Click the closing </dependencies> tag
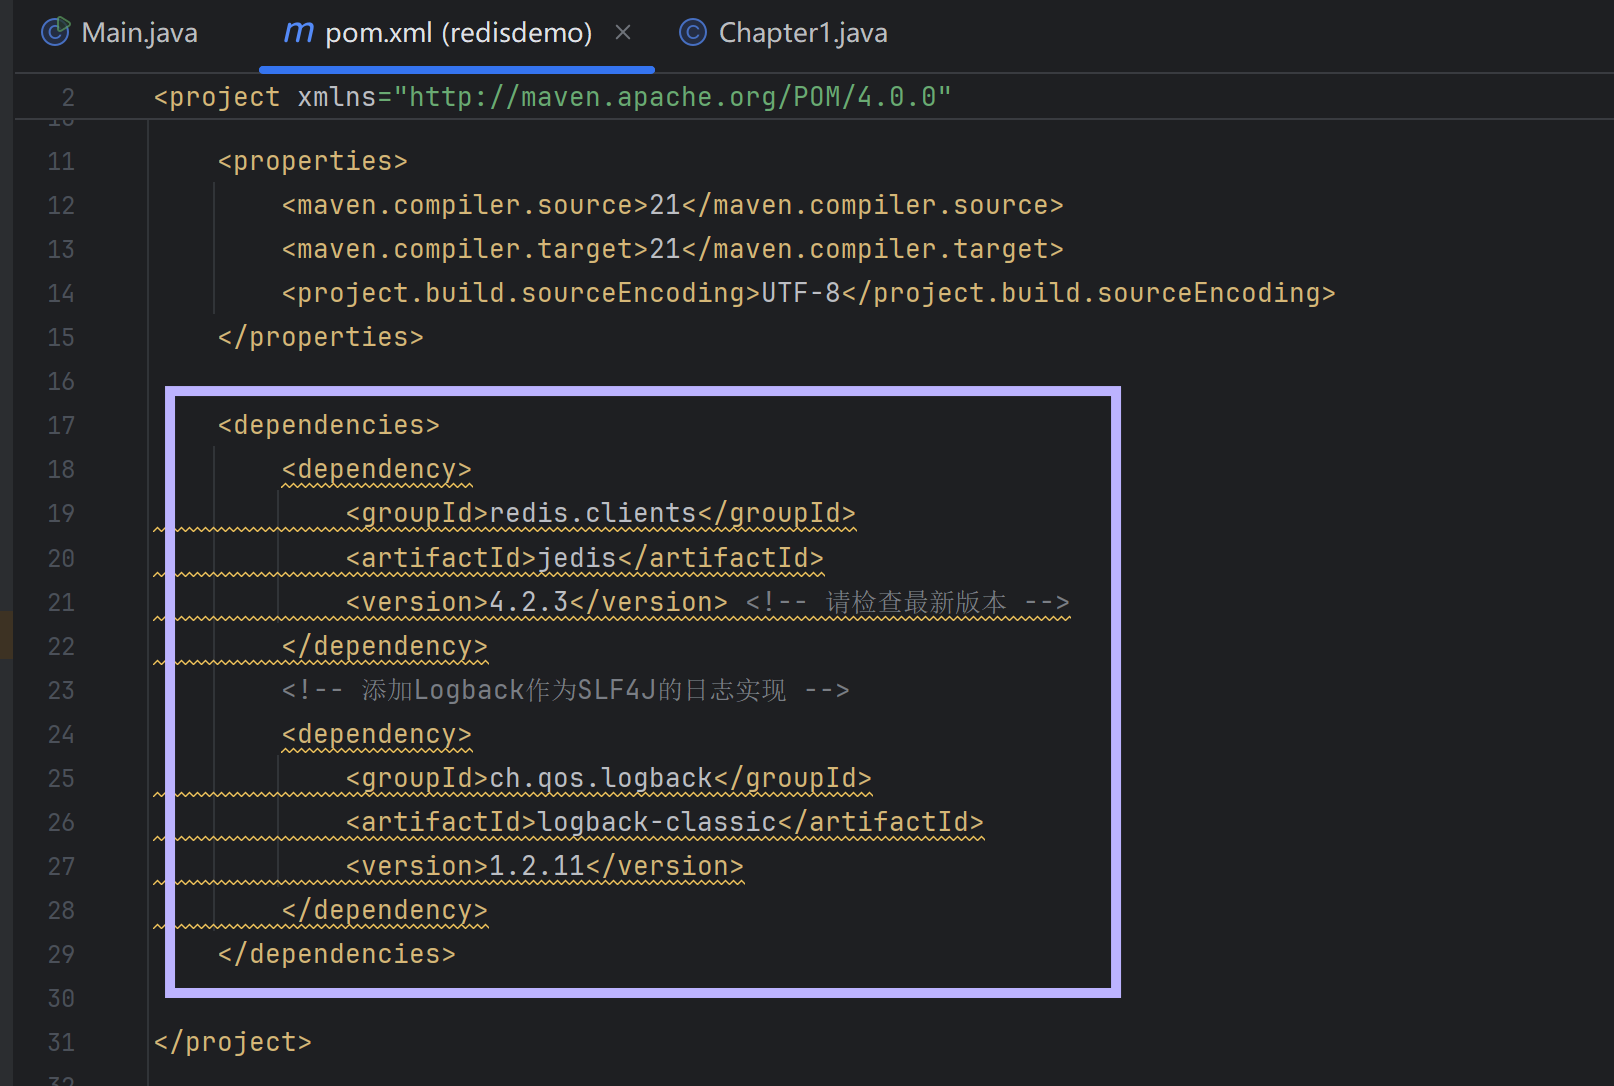This screenshot has width=1614, height=1086. pos(337,954)
